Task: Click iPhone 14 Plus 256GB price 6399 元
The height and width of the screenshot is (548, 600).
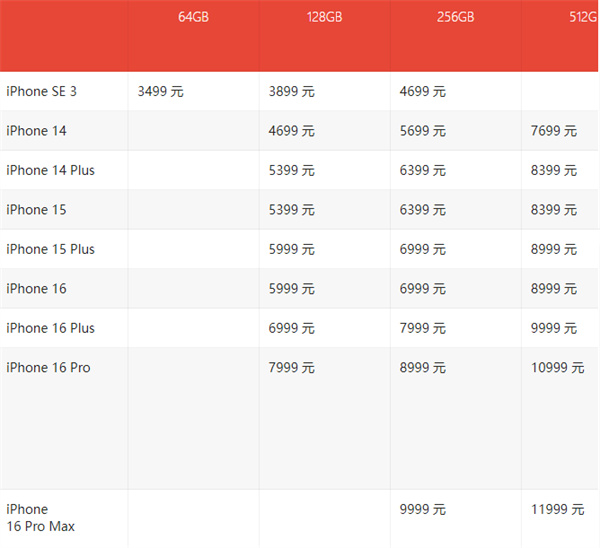Action: 423,170
